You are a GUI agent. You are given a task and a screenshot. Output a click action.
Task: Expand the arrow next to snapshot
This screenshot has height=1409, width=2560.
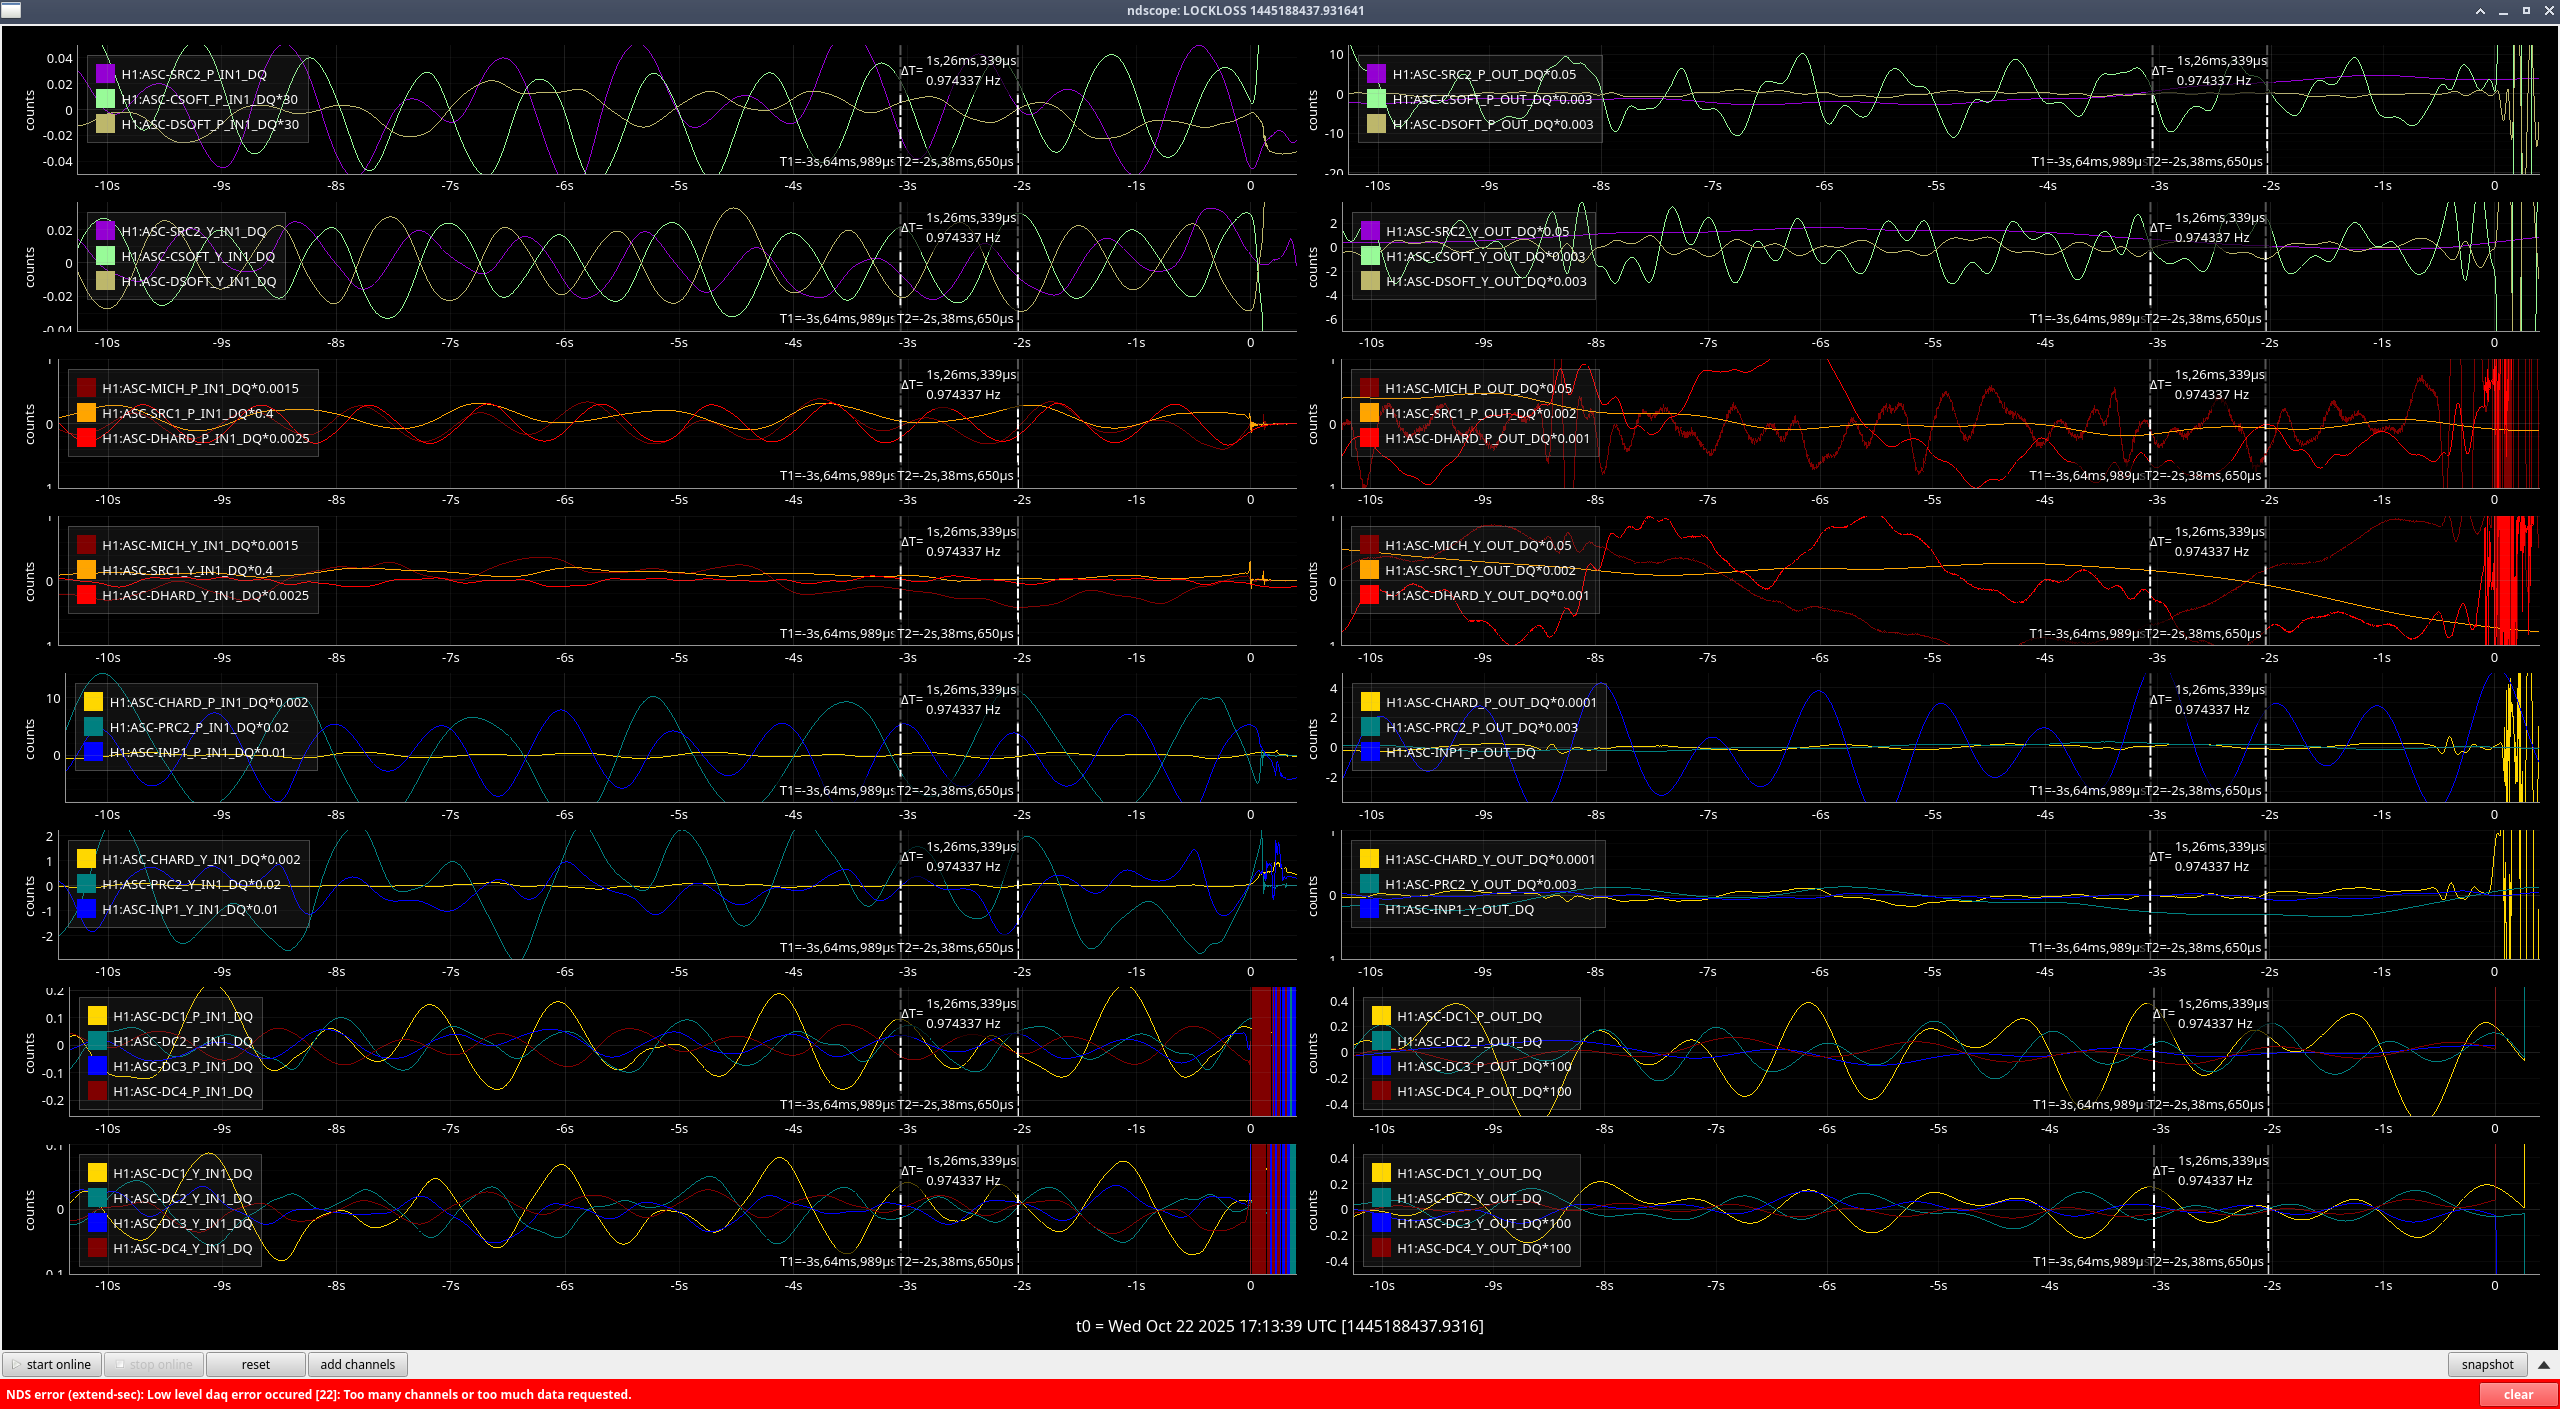pyautogui.click(x=2544, y=1364)
